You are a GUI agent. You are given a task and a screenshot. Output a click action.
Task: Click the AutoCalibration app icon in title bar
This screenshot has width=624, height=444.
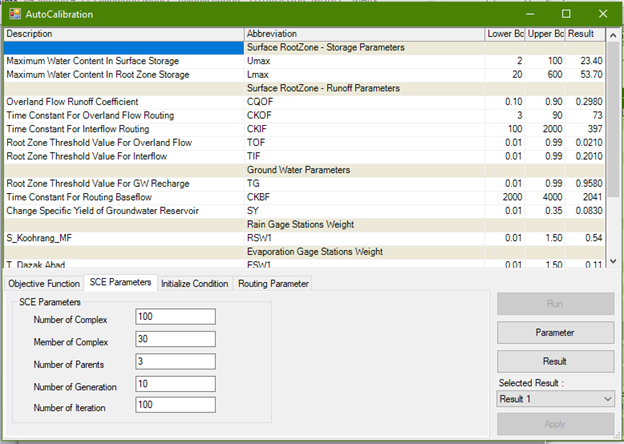(x=13, y=15)
